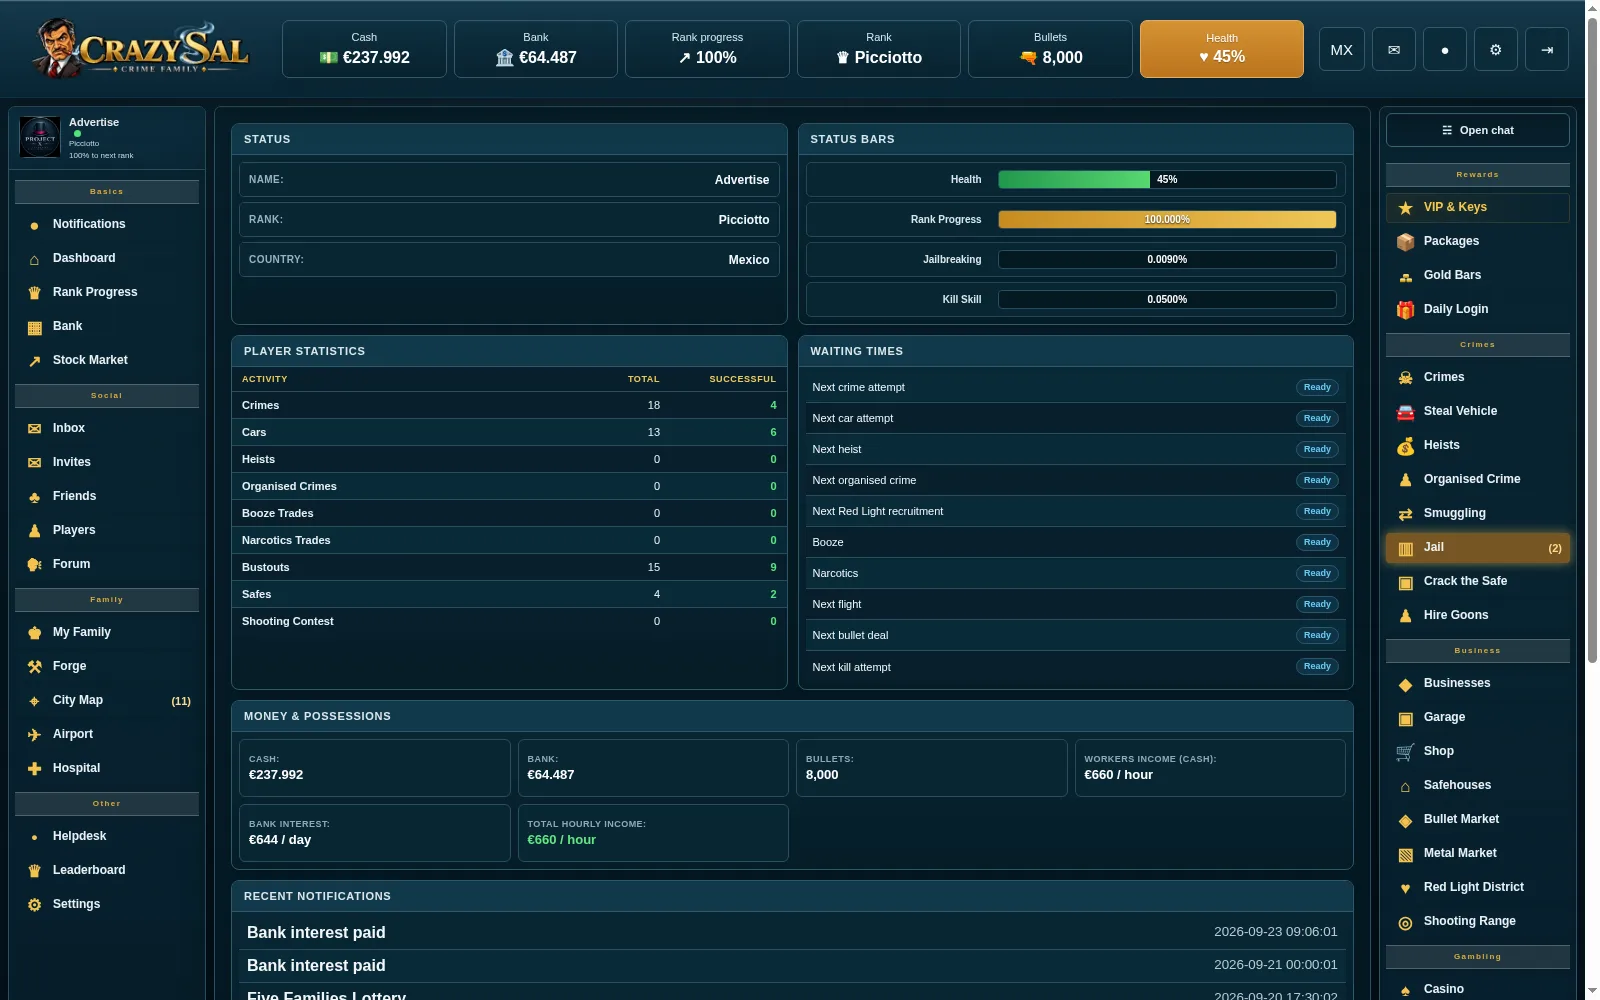Screen dimensions: 1600x1000
Task: Select VIP & Keys in Rewards
Action: tap(1477, 207)
